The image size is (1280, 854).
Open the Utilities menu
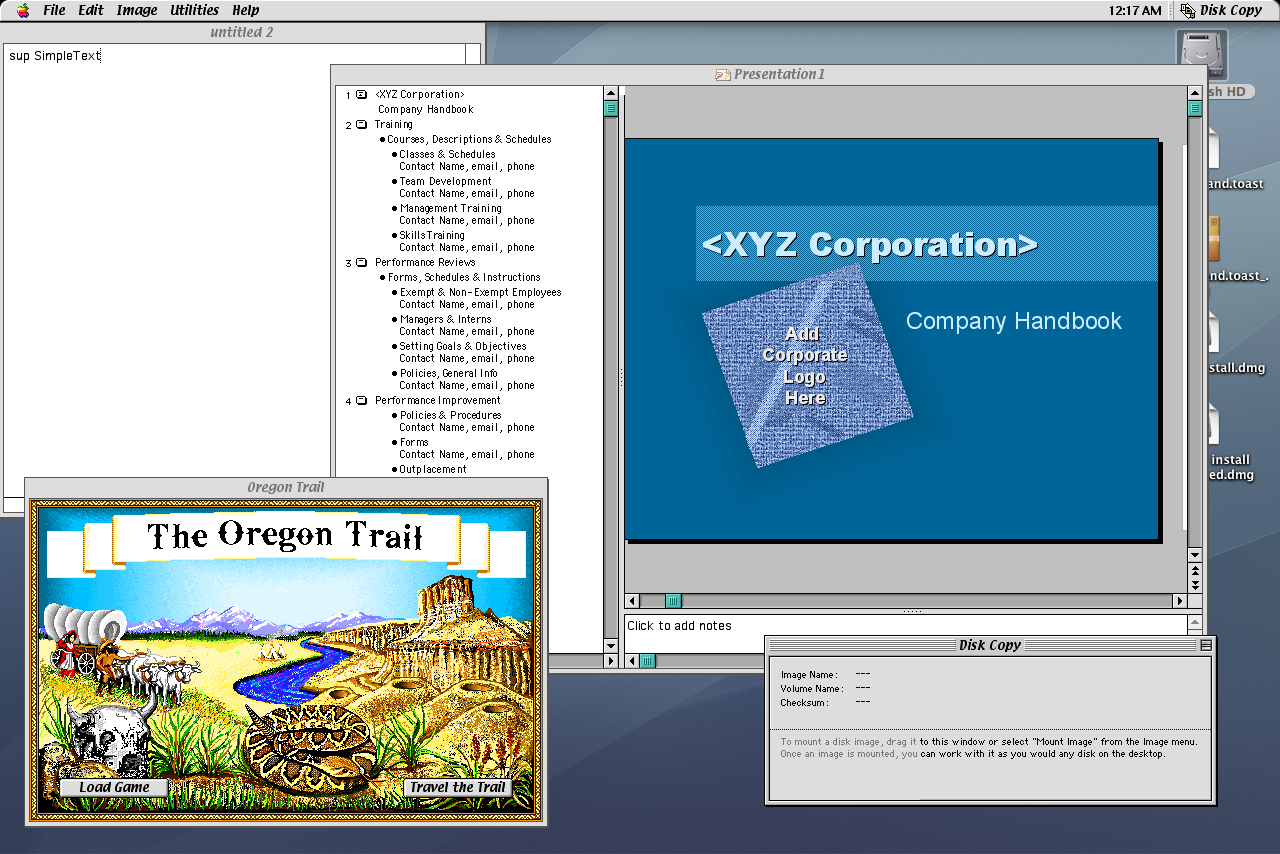pyautogui.click(x=193, y=10)
